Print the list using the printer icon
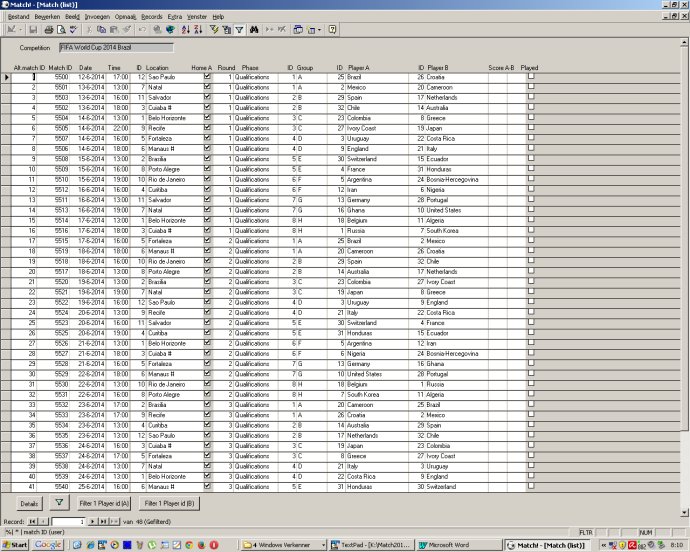Image resolution: width=690 pixels, height=552 pixels. [x=49, y=29]
